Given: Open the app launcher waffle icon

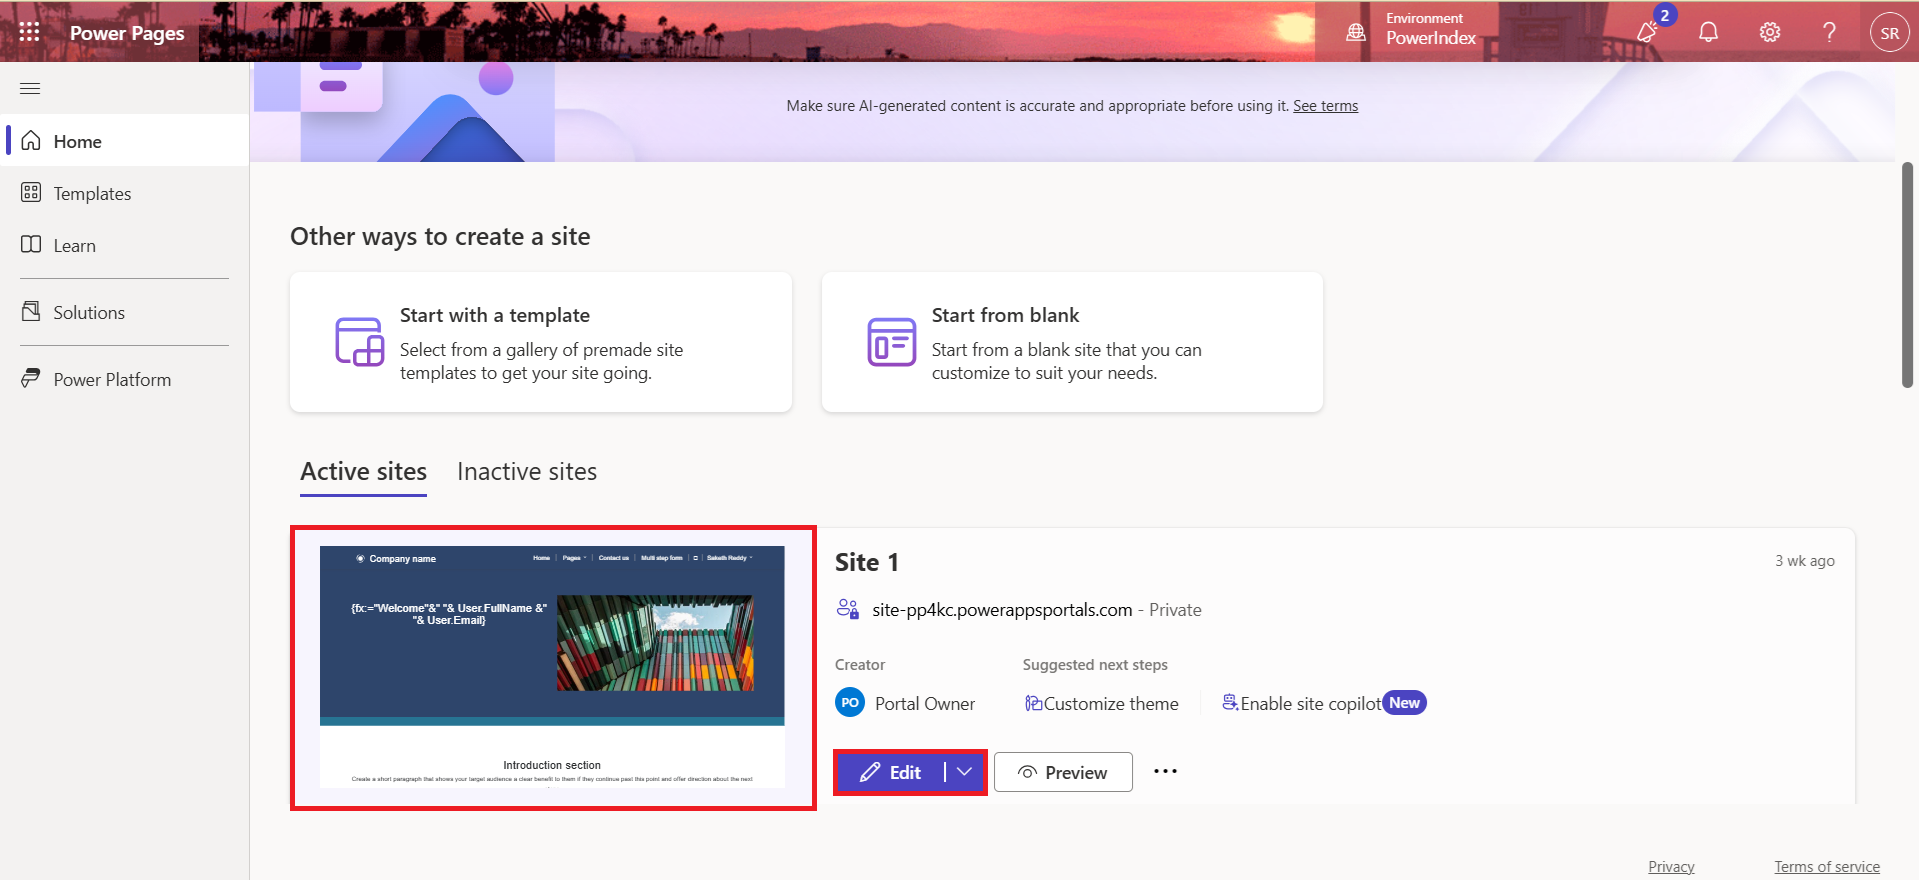Looking at the screenshot, I should coord(30,32).
